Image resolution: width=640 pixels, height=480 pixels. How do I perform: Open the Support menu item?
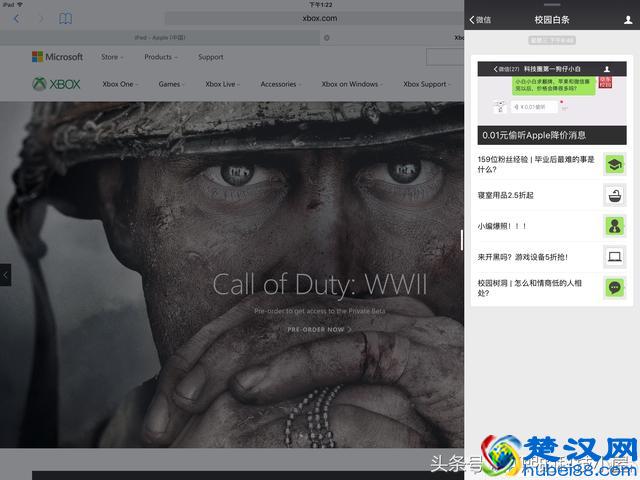[x=211, y=57]
